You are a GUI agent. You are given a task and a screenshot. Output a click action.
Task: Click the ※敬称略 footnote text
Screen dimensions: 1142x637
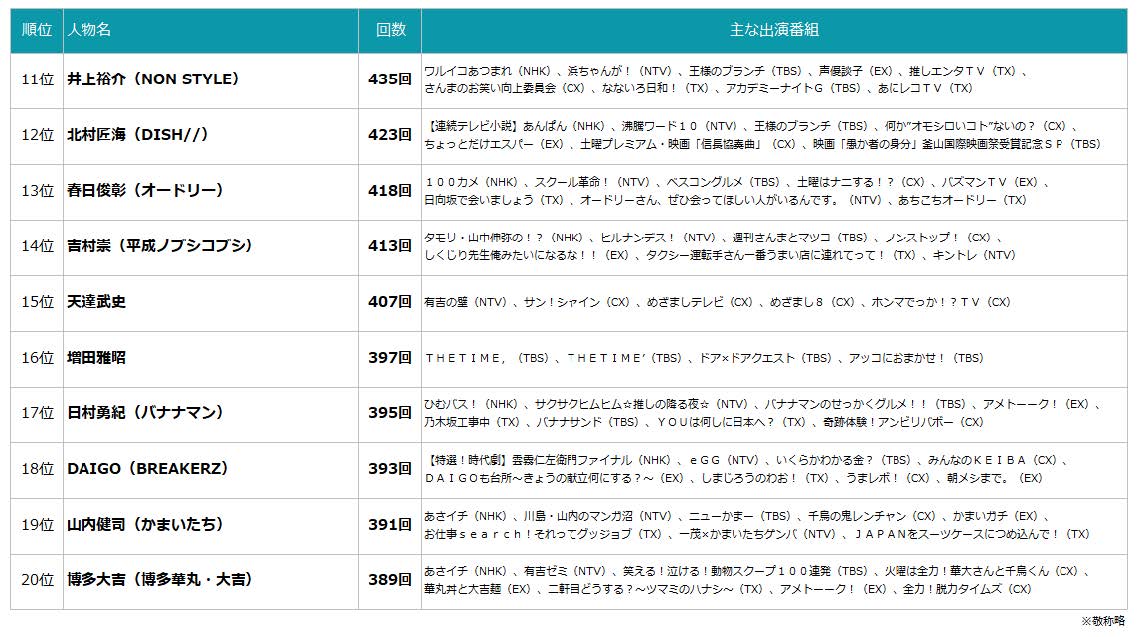click(1104, 621)
